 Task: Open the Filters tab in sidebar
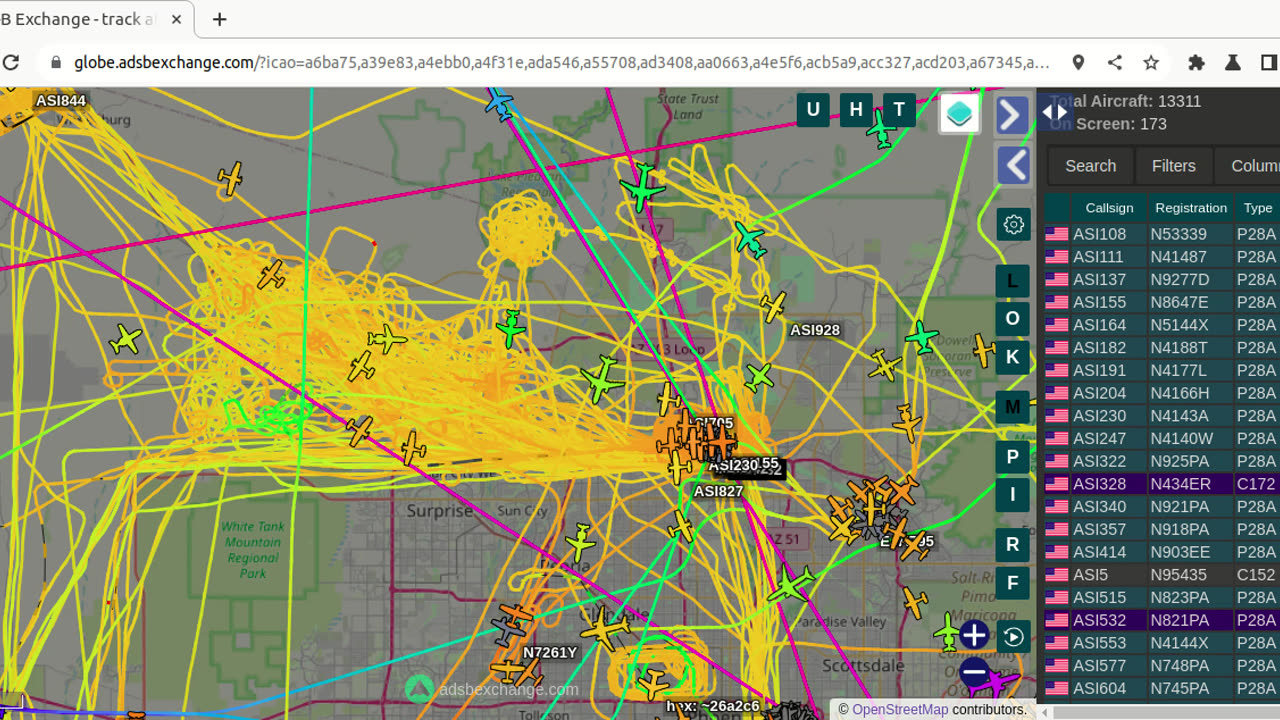1173,166
